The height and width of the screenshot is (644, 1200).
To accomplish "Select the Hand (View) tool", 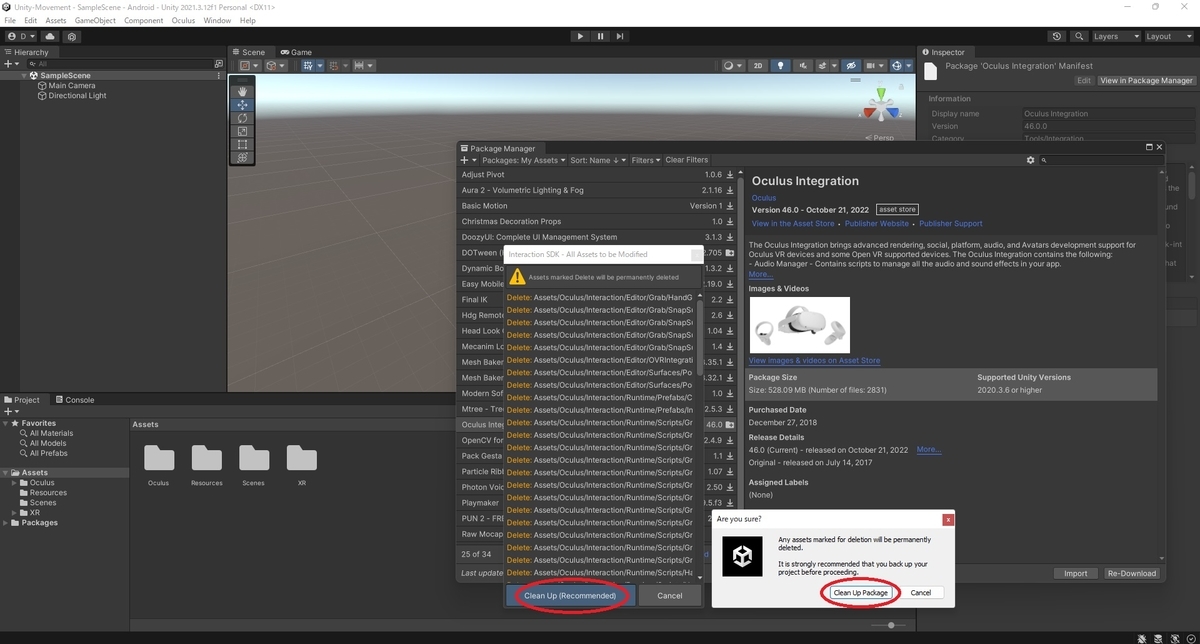I will click(x=242, y=92).
